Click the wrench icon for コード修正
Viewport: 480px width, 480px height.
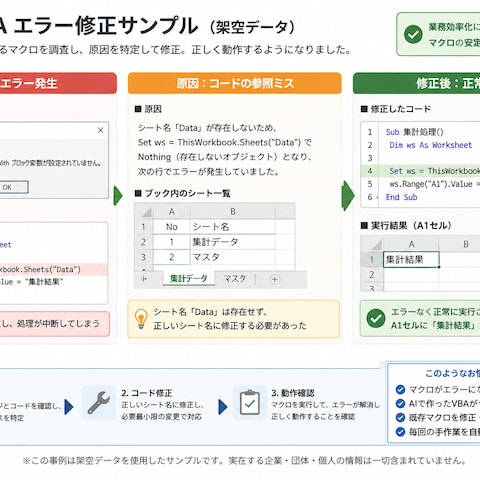click(x=98, y=402)
